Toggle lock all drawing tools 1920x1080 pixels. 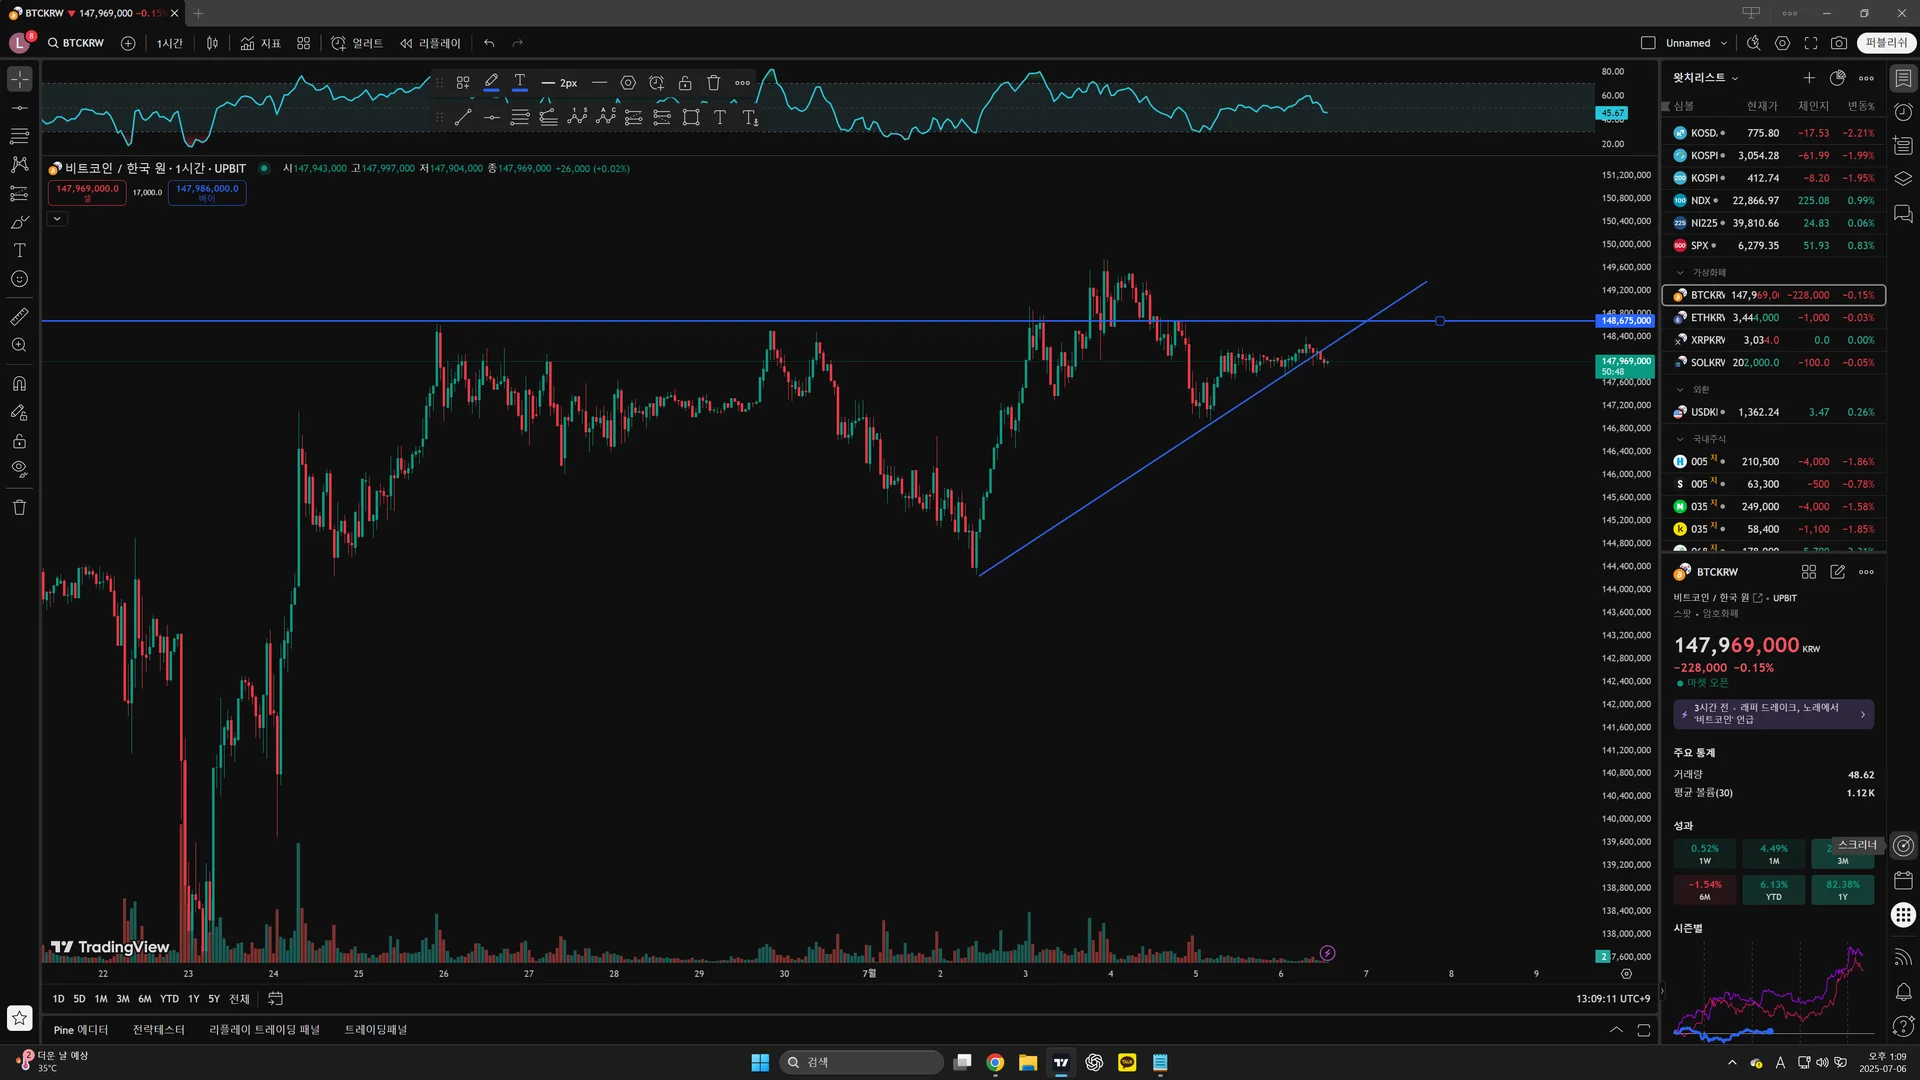(x=19, y=441)
